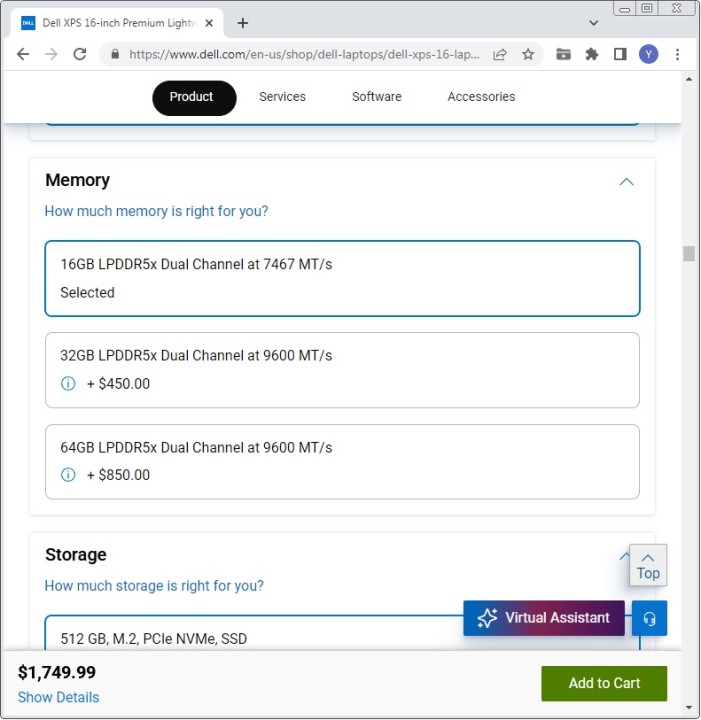Open the media control folder icon
The height and width of the screenshot is (720, 701).
click(563, 54)
